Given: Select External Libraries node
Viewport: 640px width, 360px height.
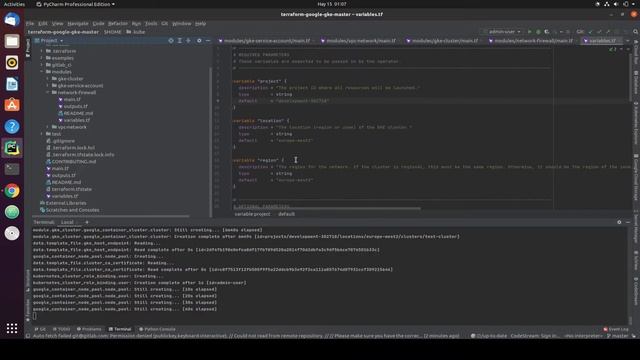Looking at the screenshot, I should (66, 203).
